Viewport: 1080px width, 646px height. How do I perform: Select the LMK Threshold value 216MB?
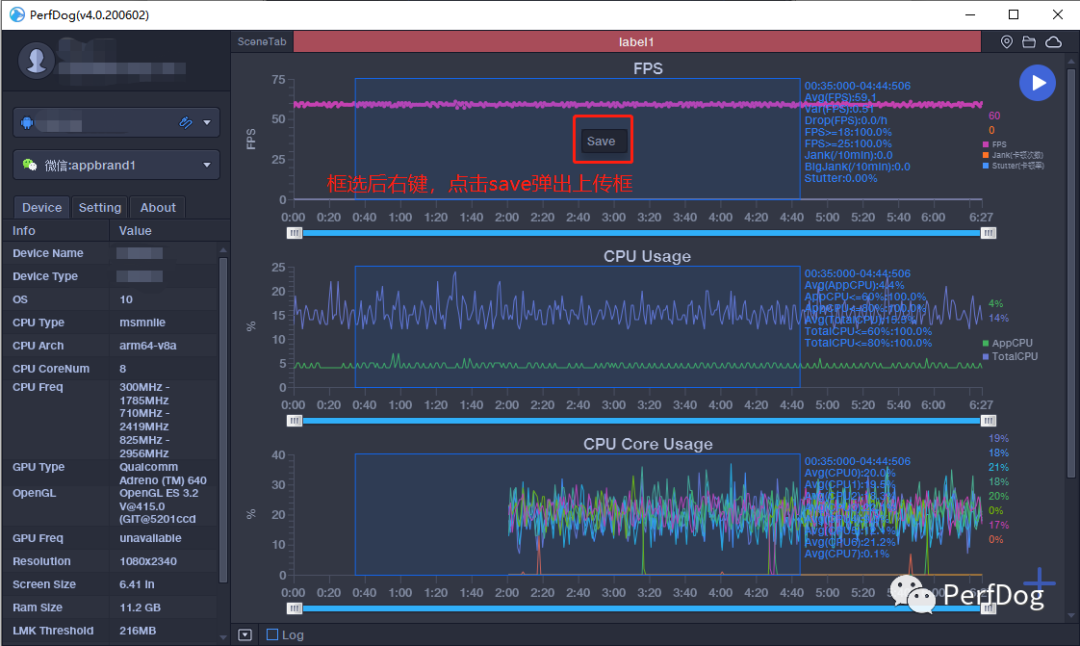pyautogui.click(x=137, y=630)
